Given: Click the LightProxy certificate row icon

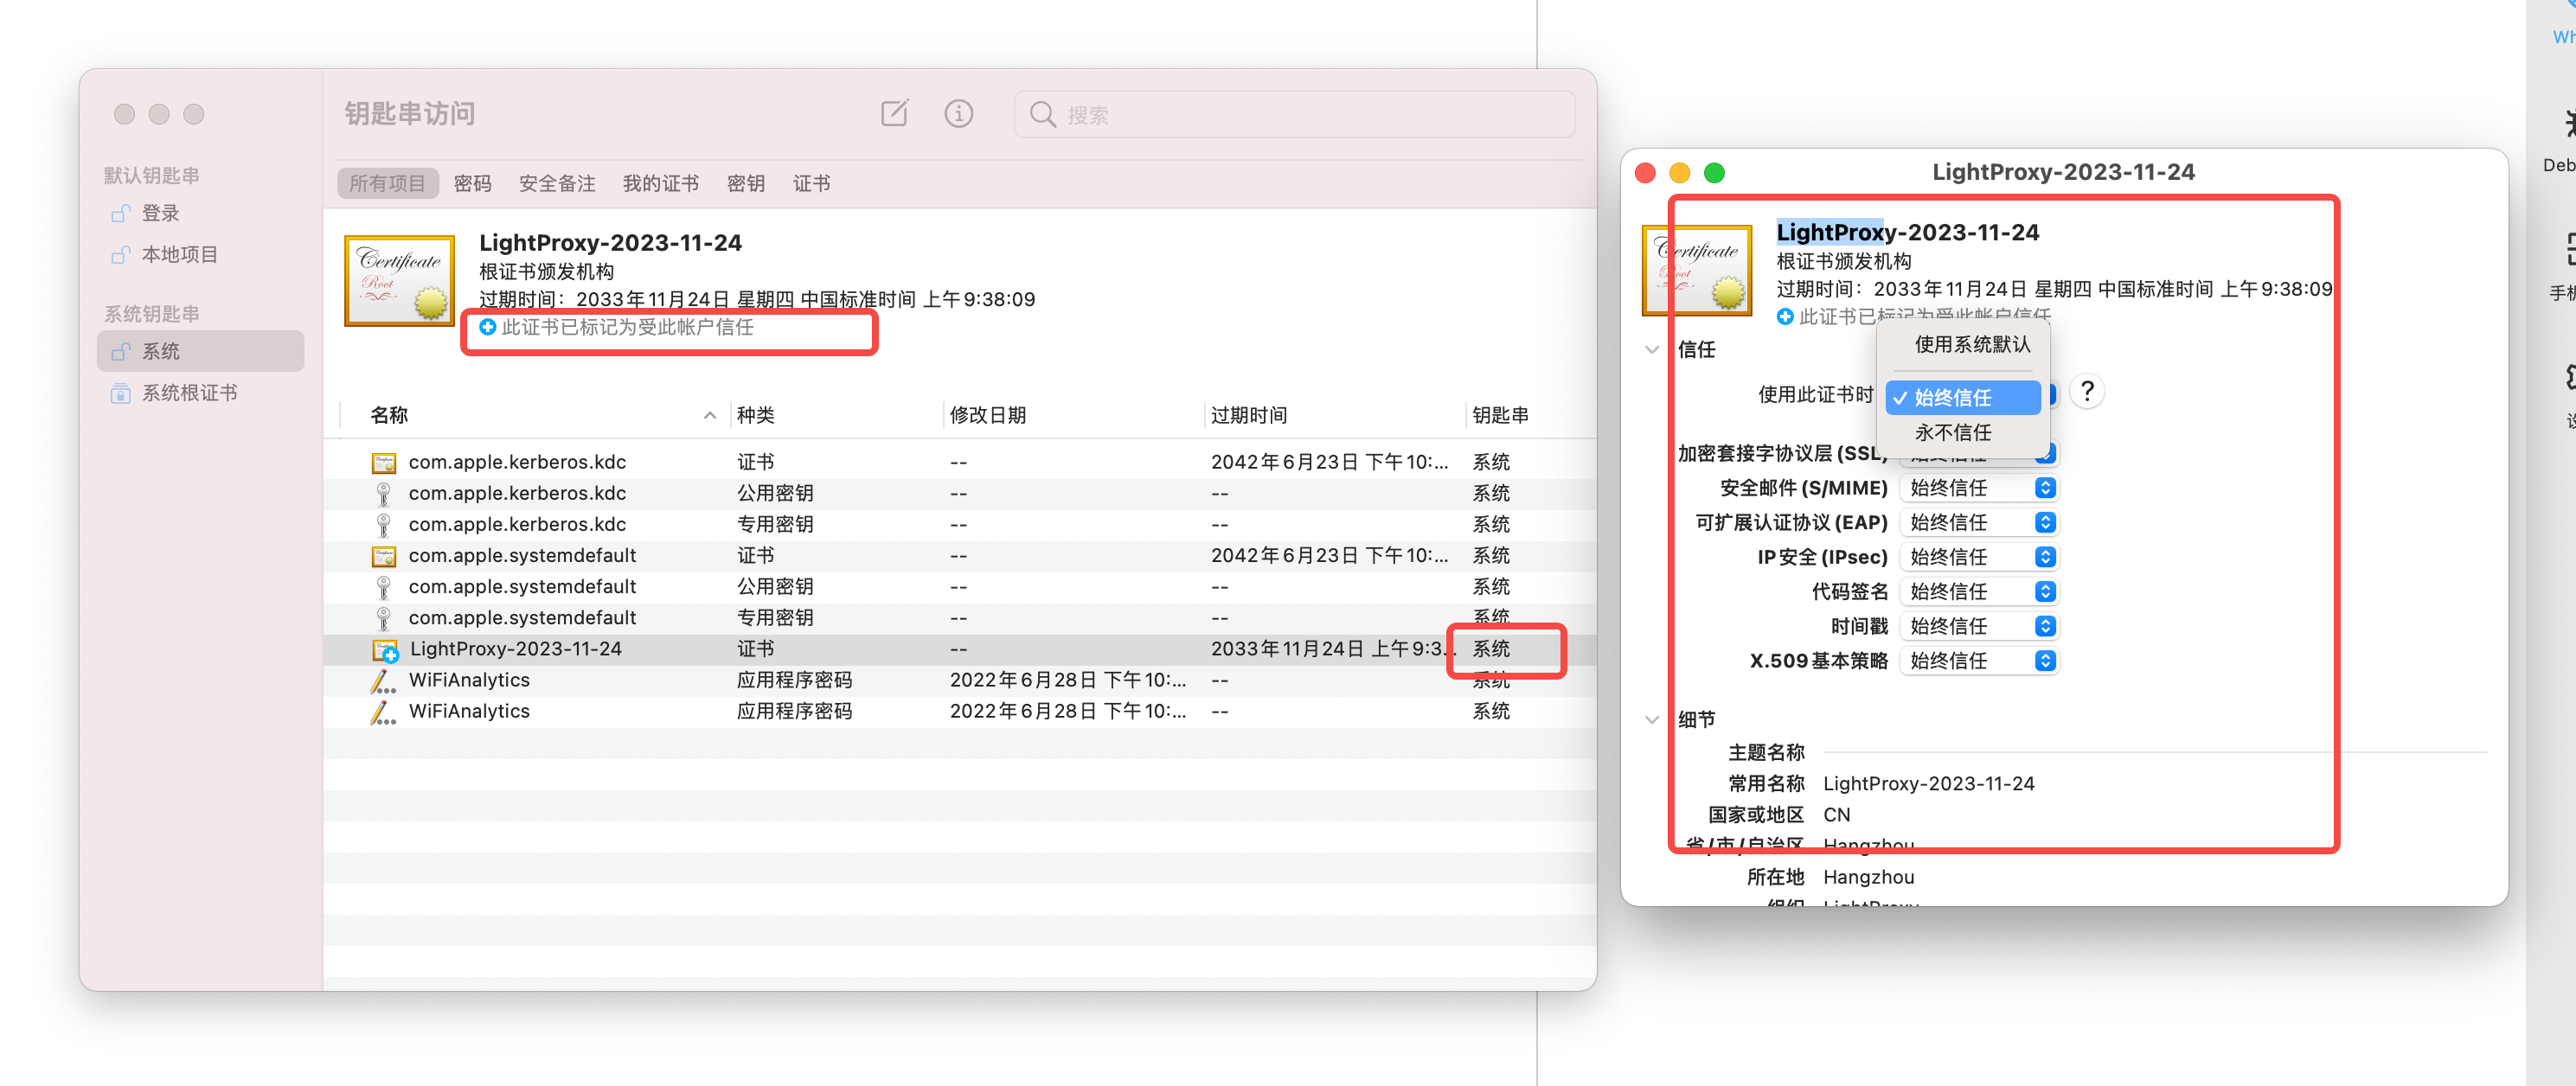Looking at the screenshot, I should click(x=385, y=650).
